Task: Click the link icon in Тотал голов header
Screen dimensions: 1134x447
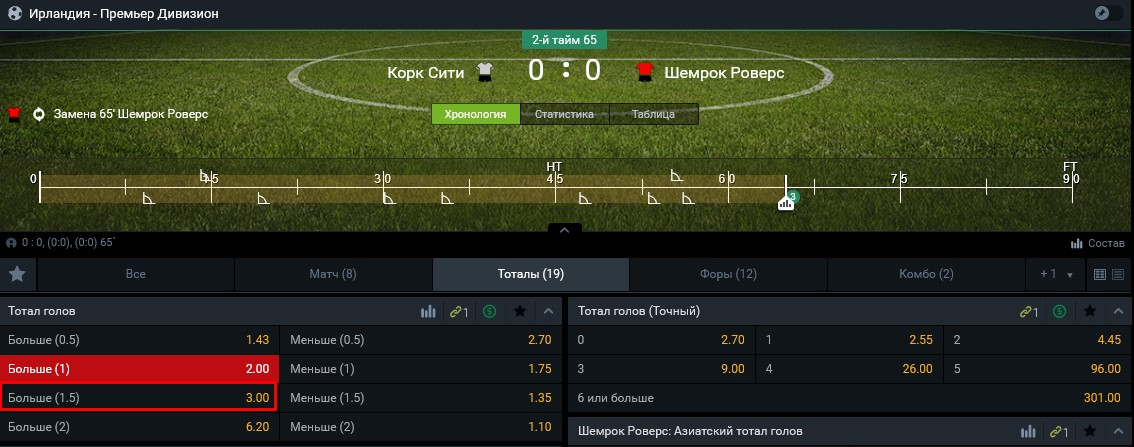Action: pos(459,311)
